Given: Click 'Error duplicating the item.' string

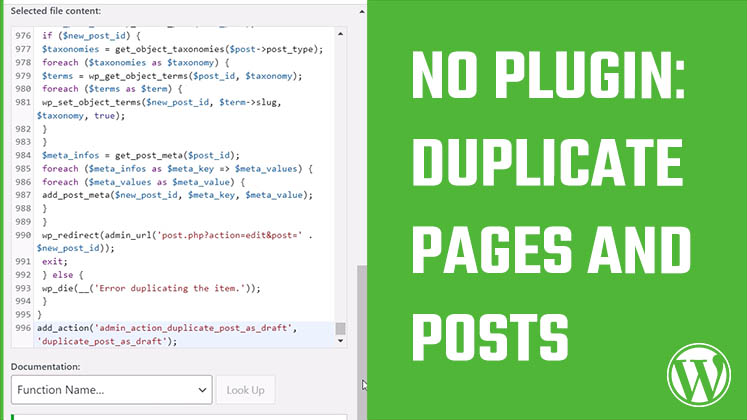Looking at the screenshot, I should click(x=172, y=288).
